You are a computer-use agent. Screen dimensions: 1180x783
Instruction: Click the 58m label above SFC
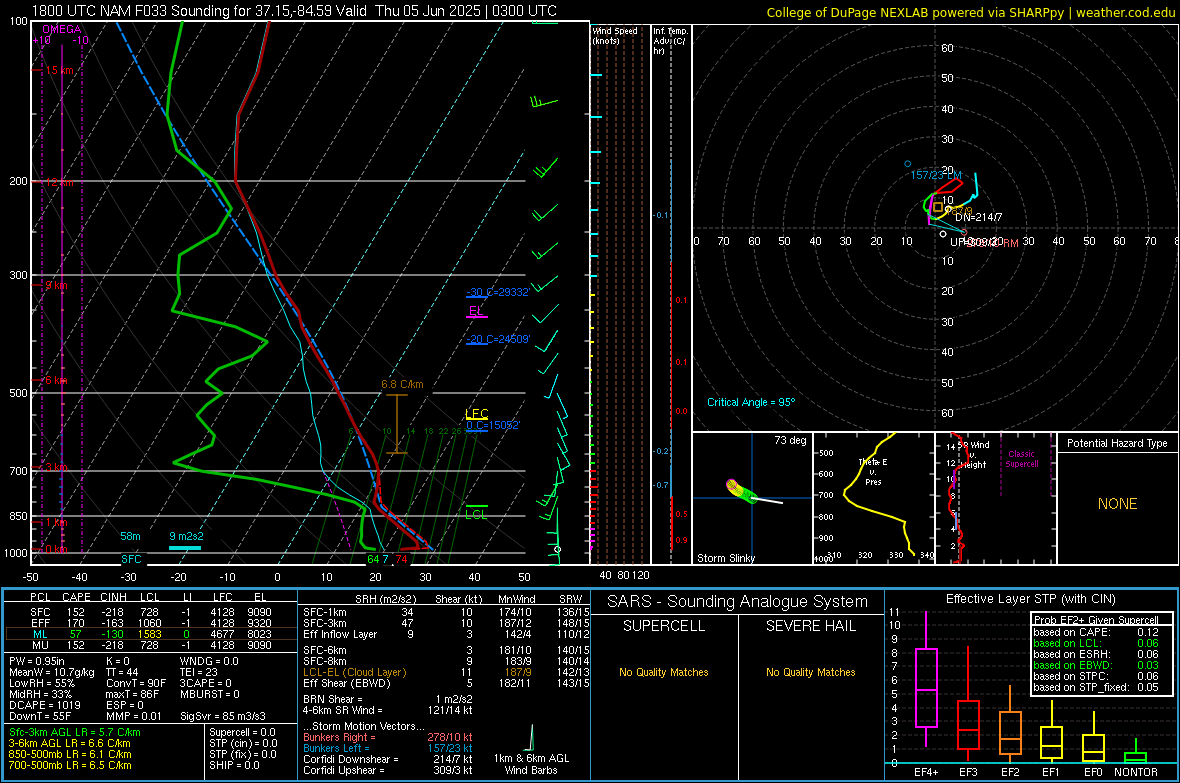pos(130,536)
